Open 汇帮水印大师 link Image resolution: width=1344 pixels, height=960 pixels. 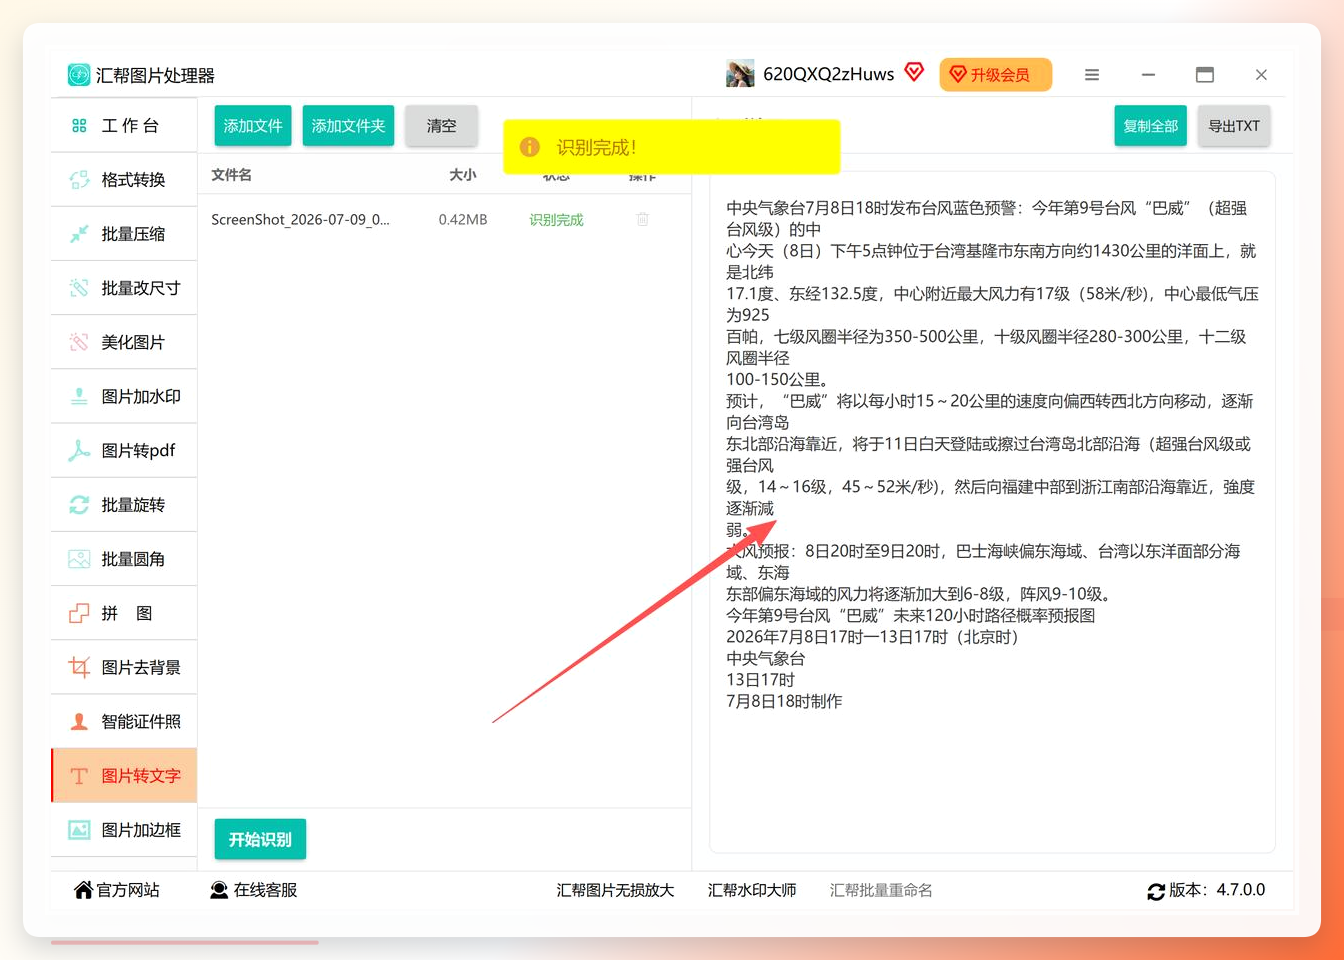(752, 890)
